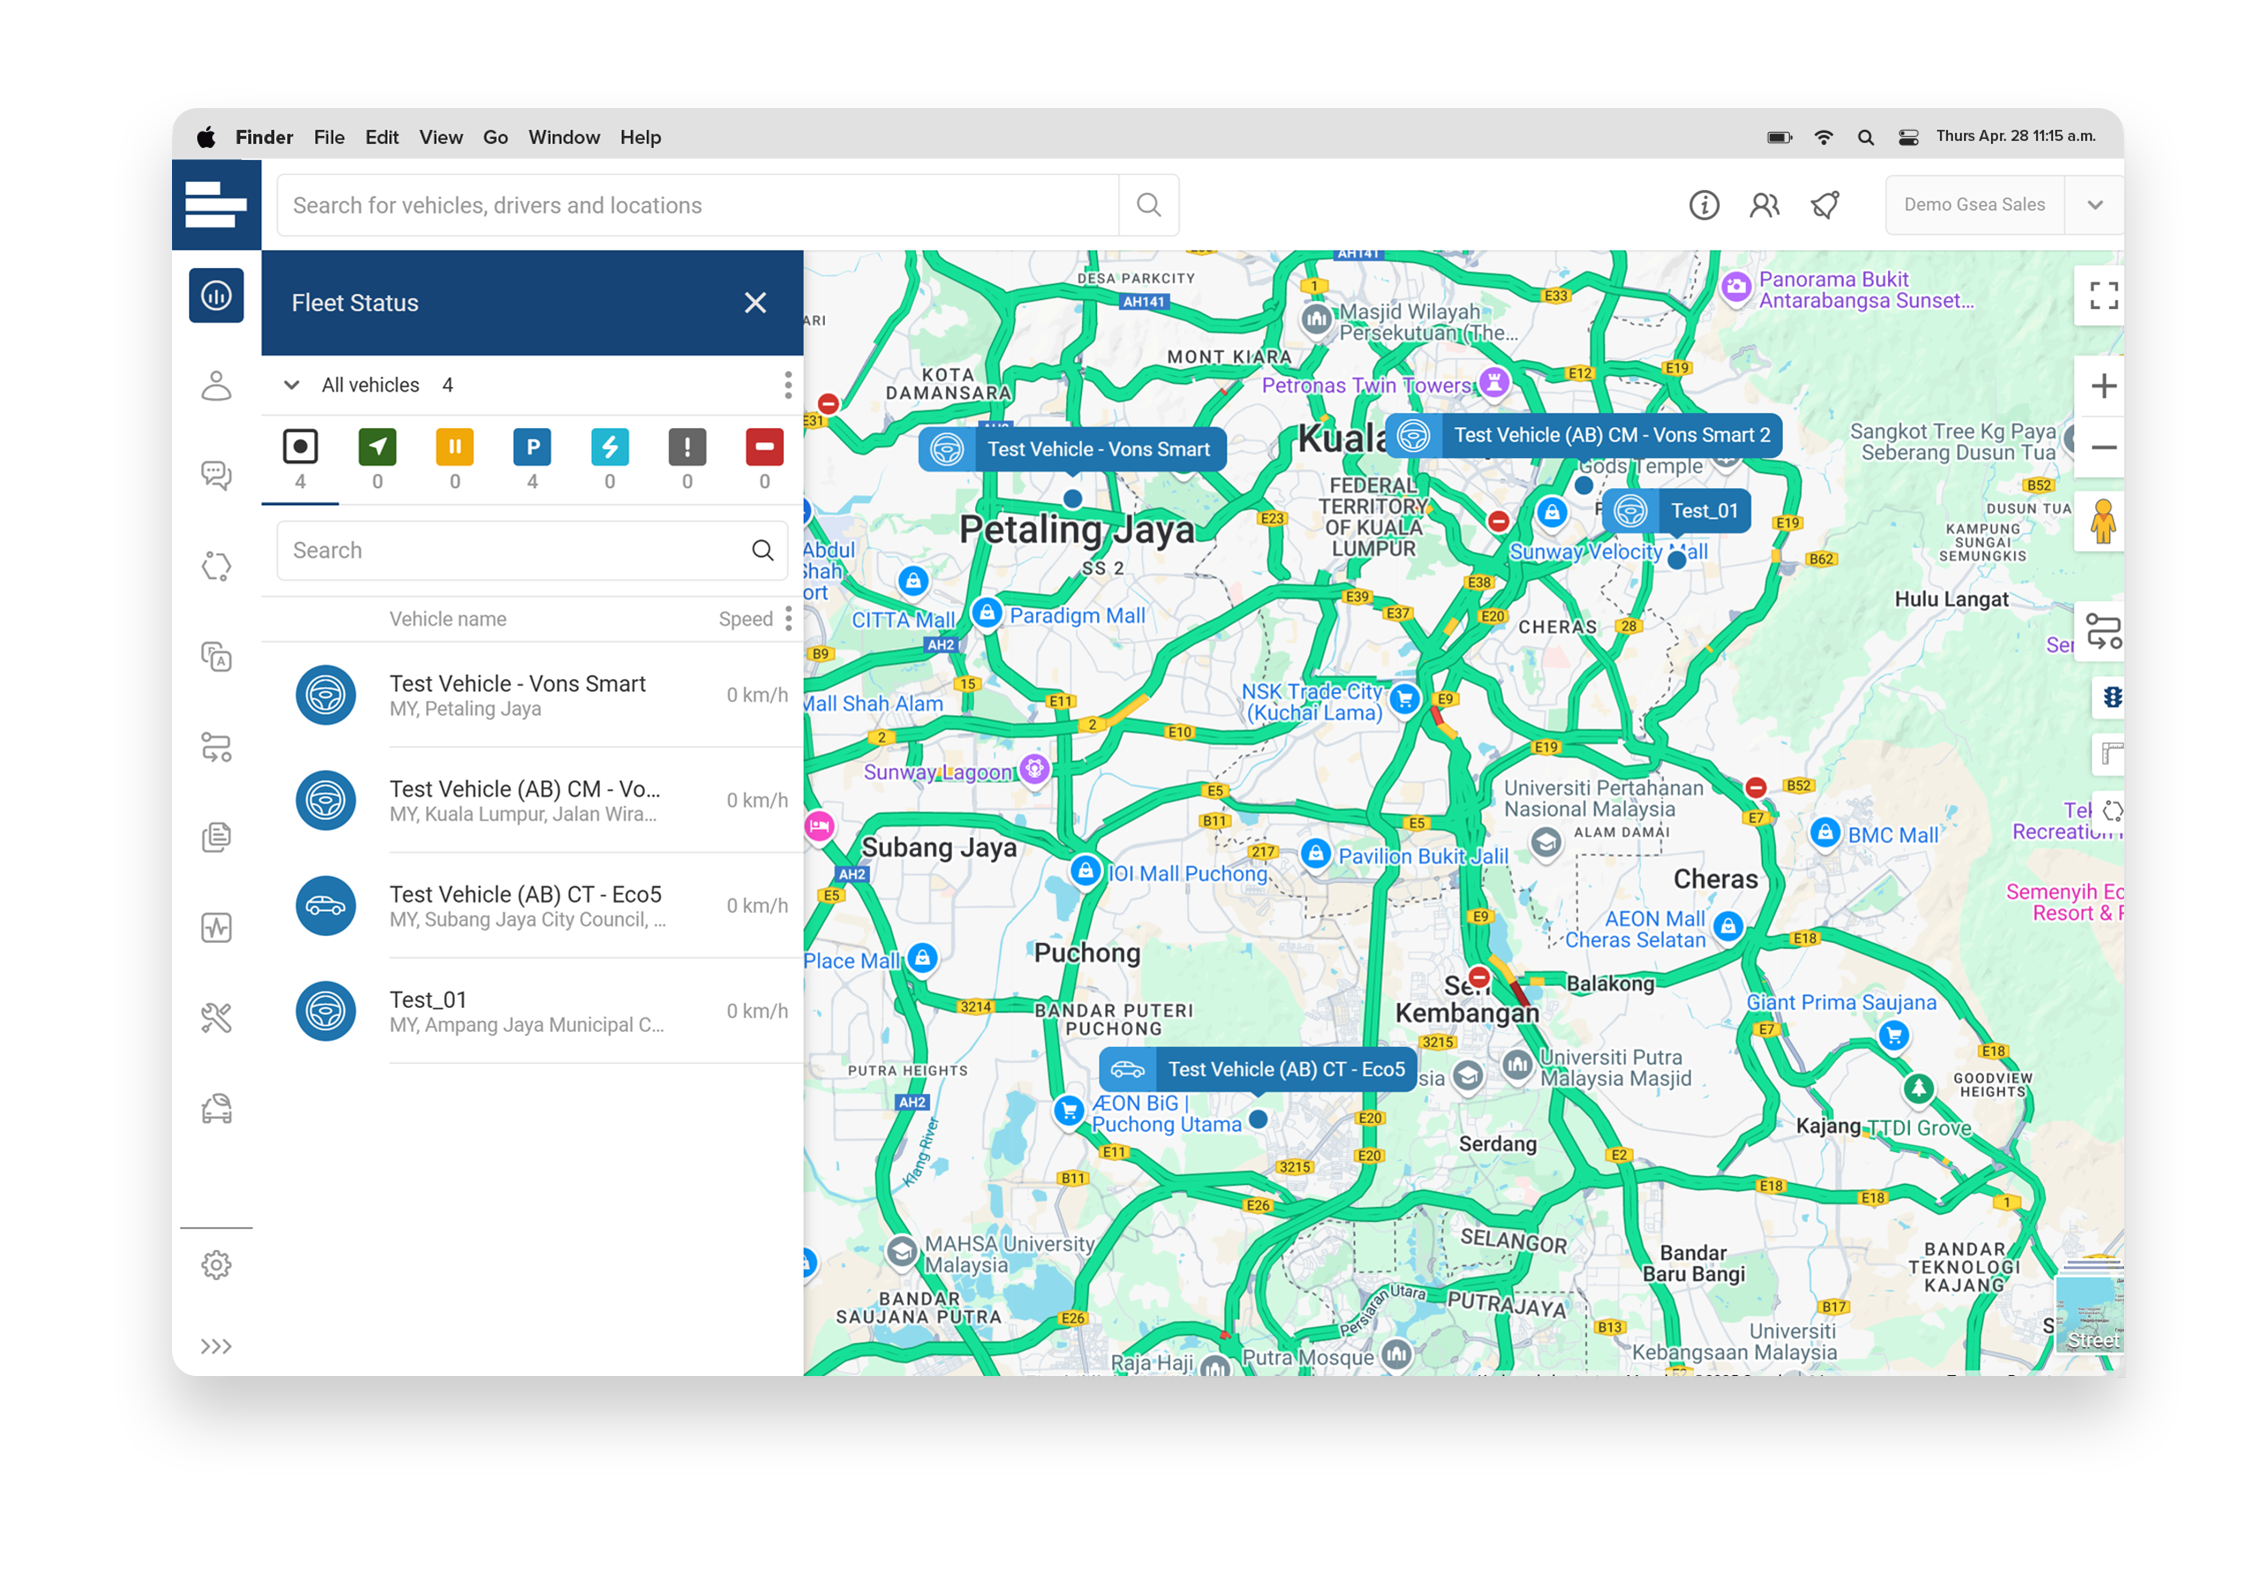The image size is (2260, 1581).
Task: Open the Fleet Status dashboard sidebar icon
Action: click(216, 296)
